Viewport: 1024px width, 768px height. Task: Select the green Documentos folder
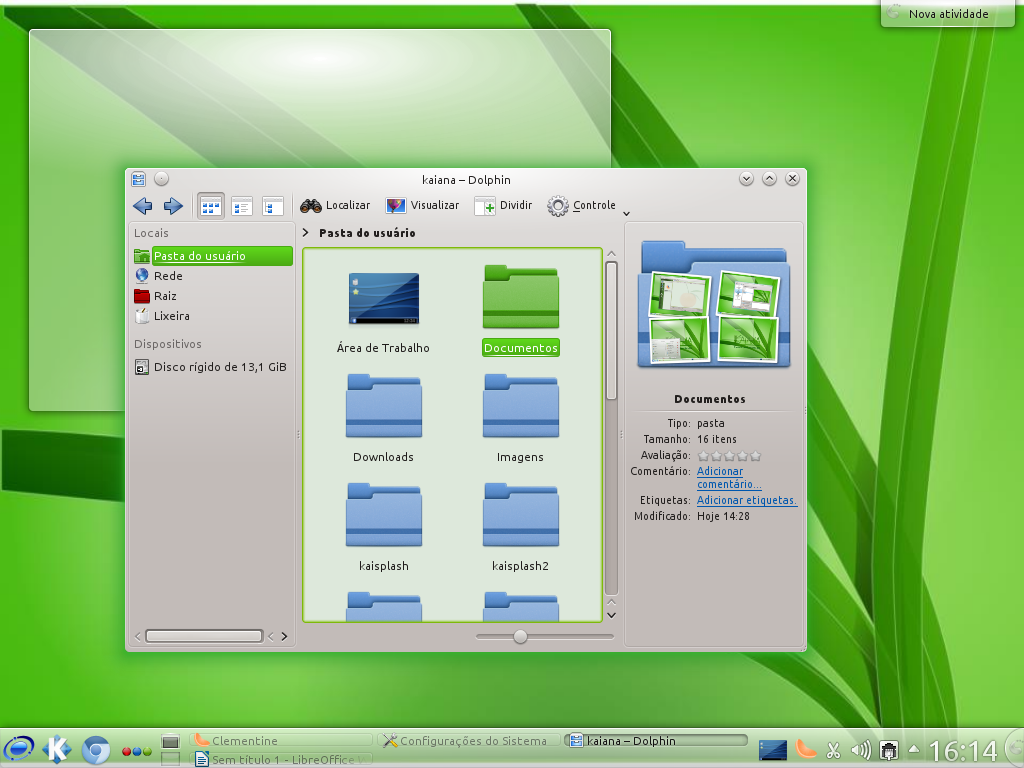(520, 297)
